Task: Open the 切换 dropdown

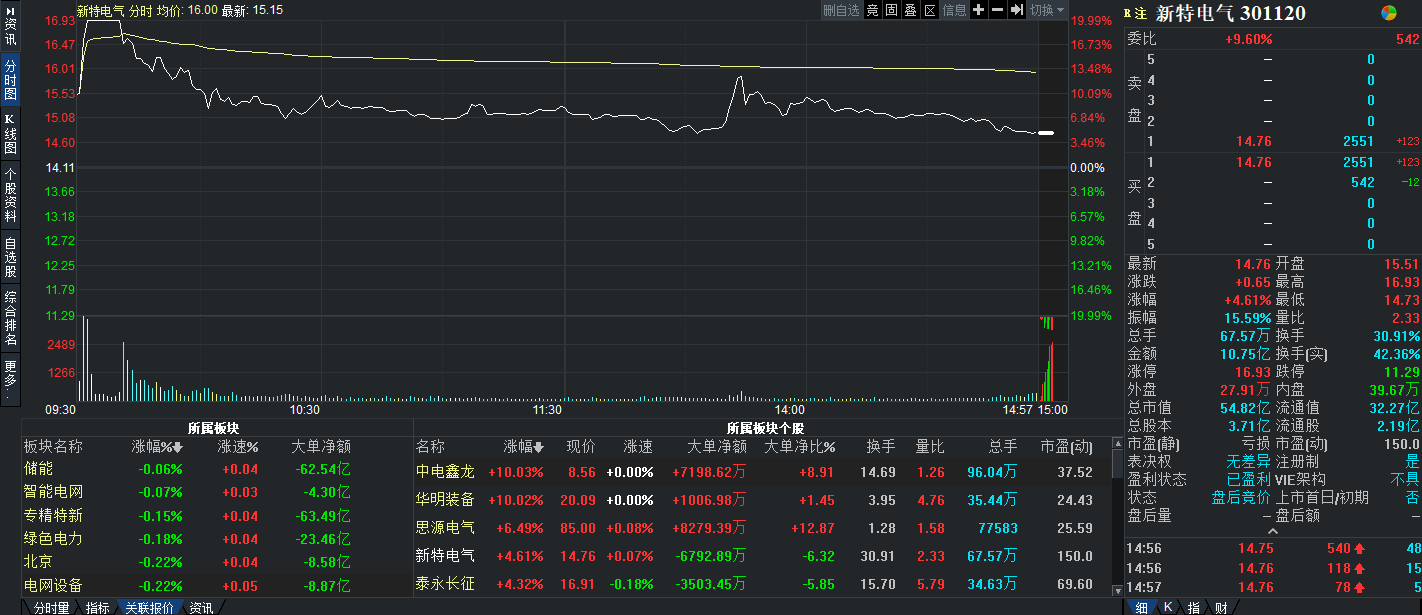Action: (1047, 10)
